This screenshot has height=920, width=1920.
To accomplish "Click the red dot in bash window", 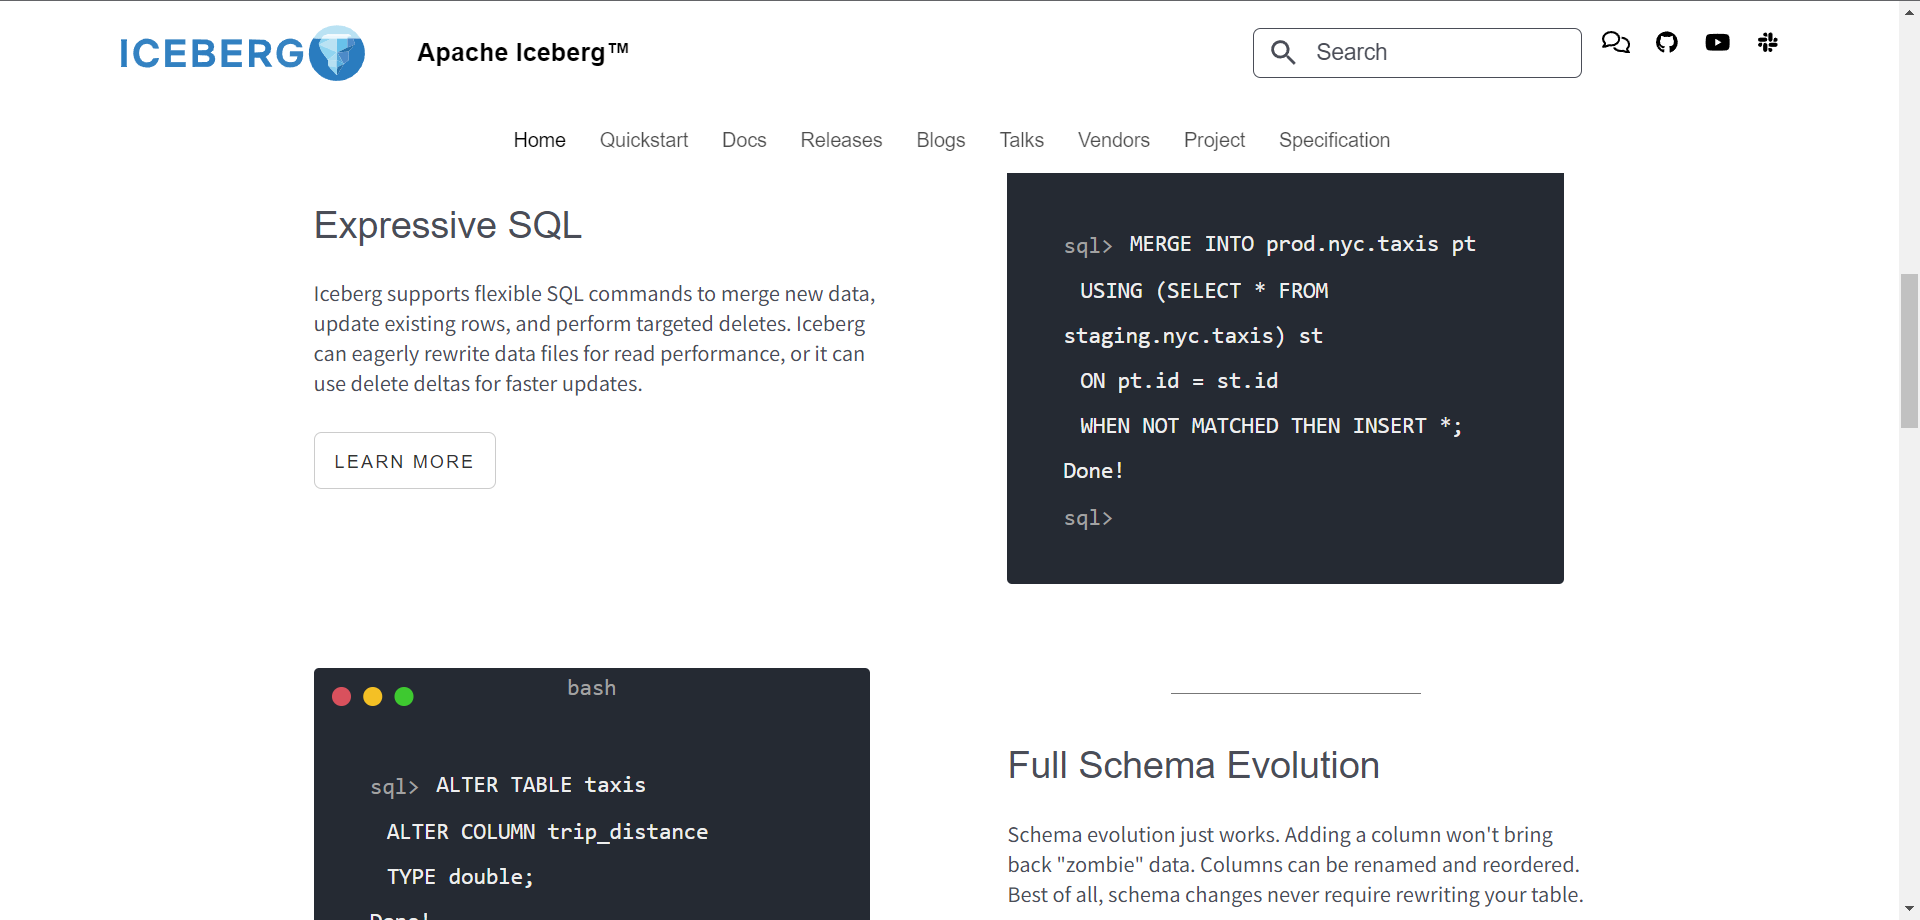I will [341, 697].
